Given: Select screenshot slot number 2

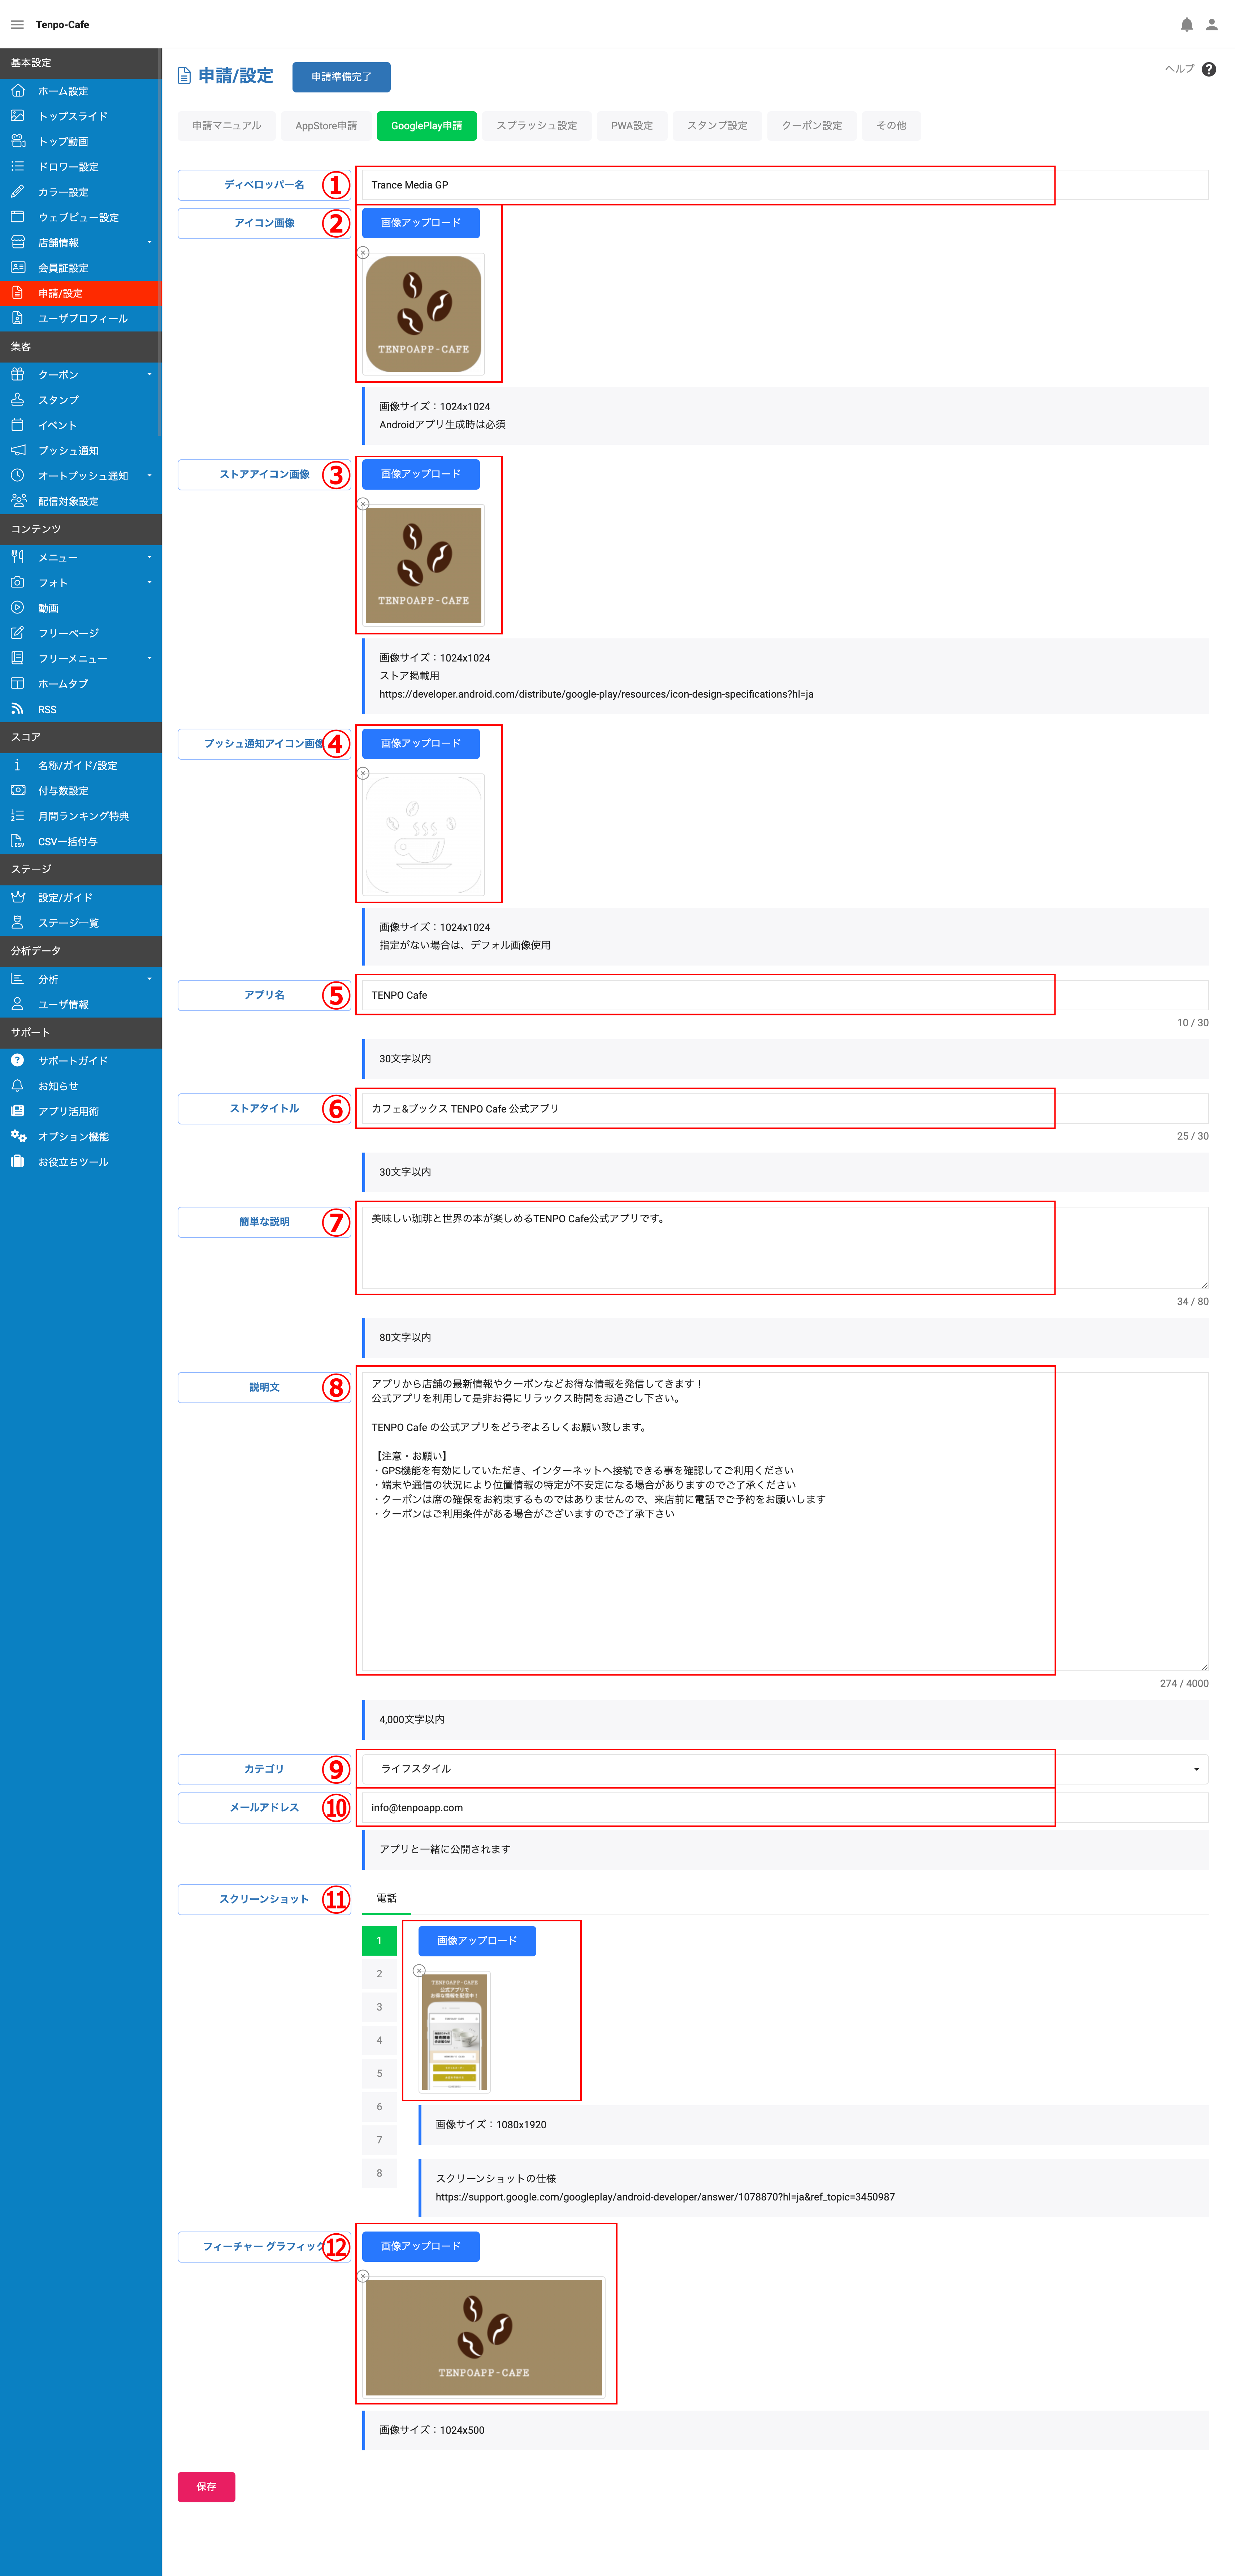Looking at the screenshot, I should point(379,1974).
